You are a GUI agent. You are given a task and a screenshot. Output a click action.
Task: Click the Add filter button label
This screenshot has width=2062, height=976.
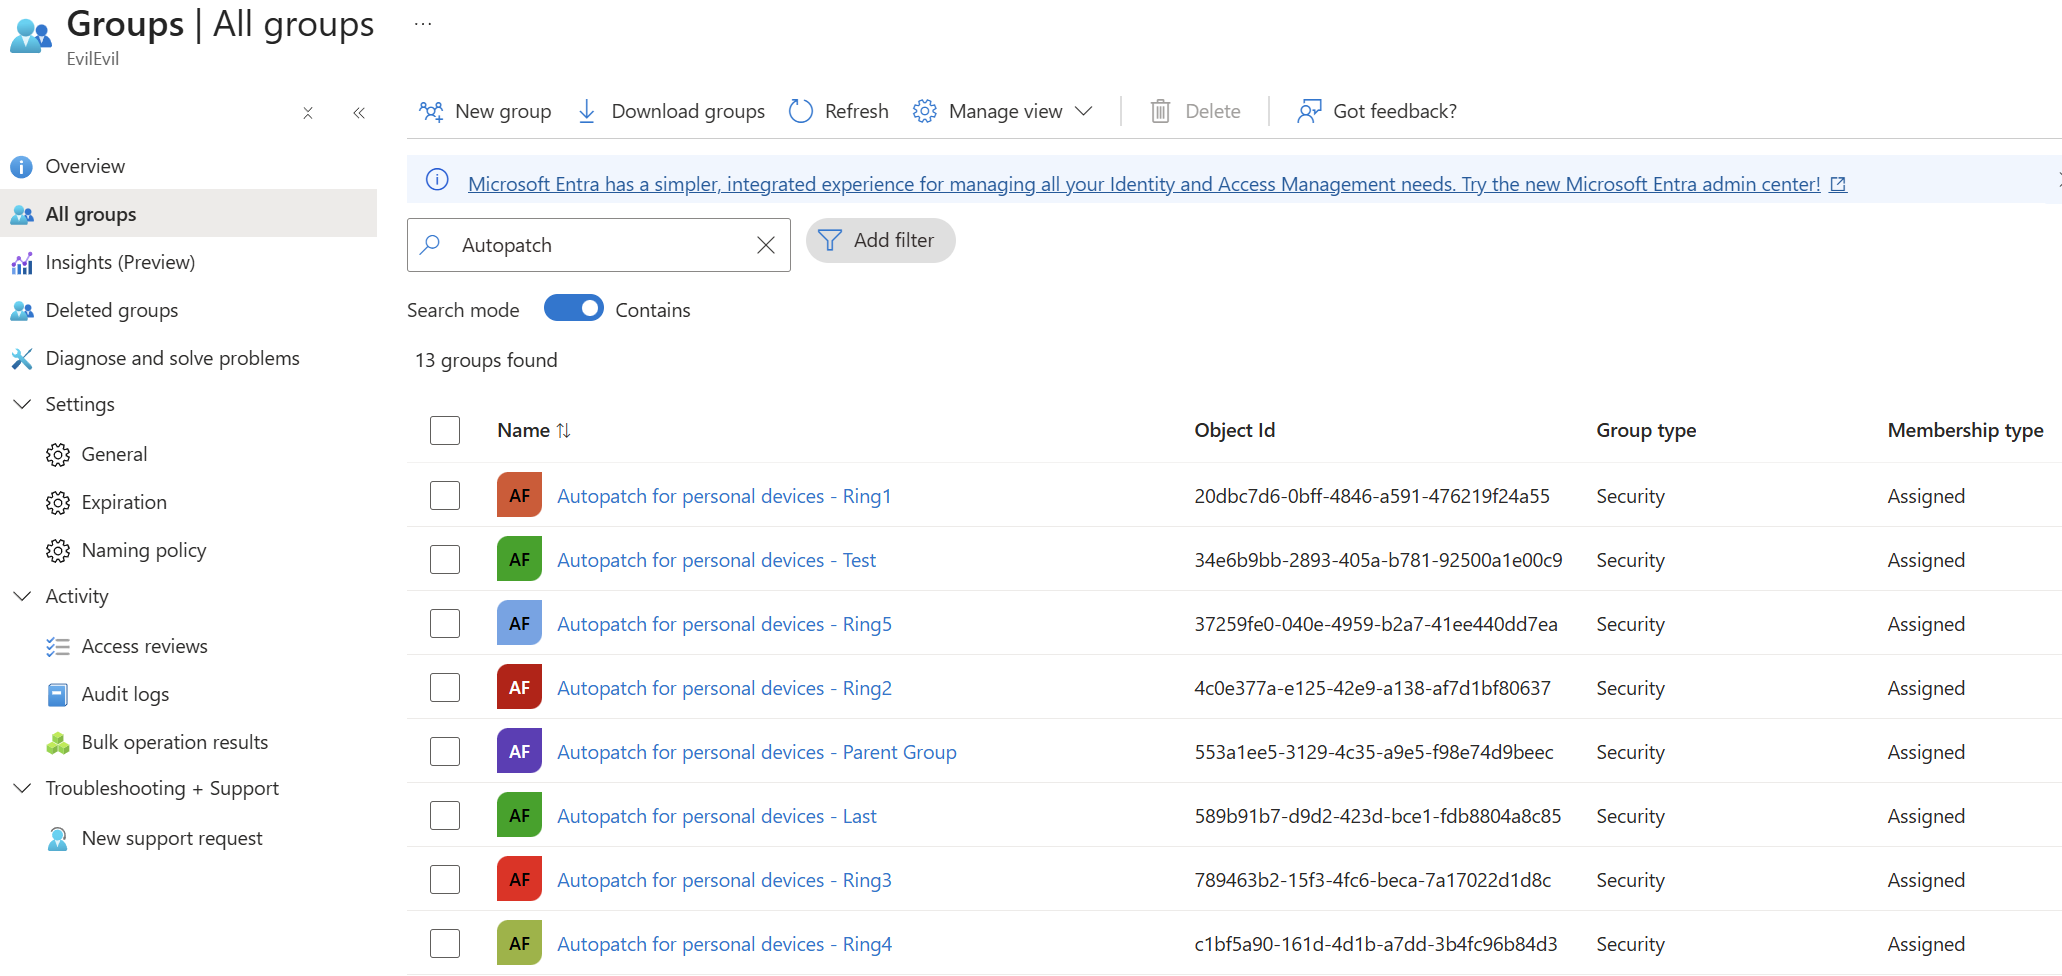click(x=894, y=240)
